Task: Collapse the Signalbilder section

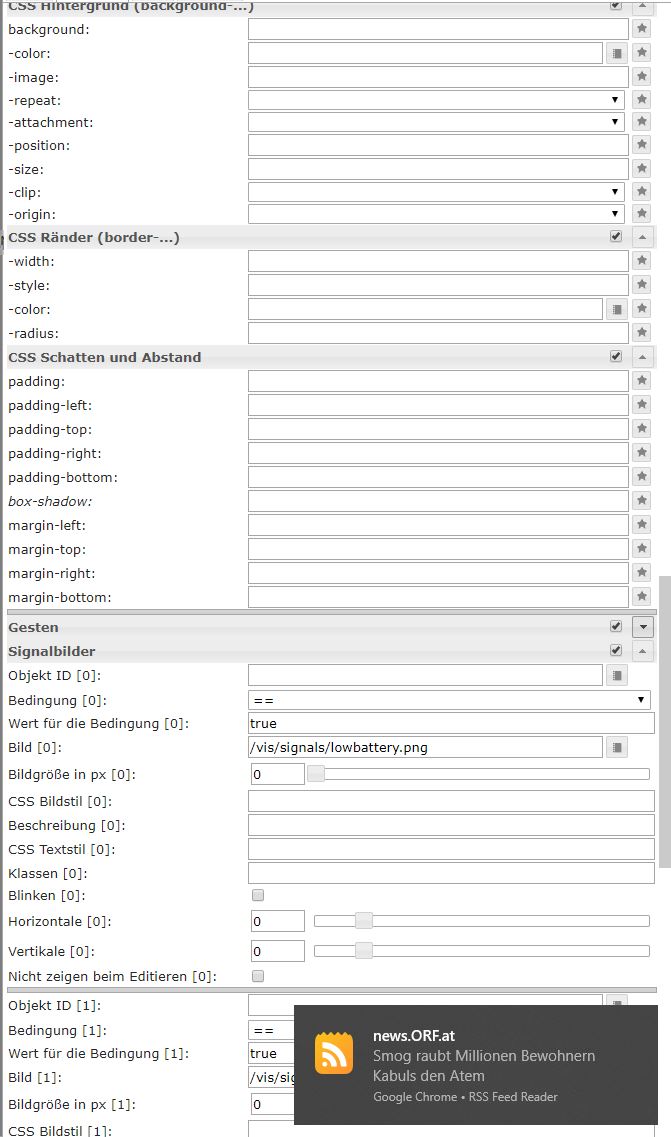Action: click(643, 651)
